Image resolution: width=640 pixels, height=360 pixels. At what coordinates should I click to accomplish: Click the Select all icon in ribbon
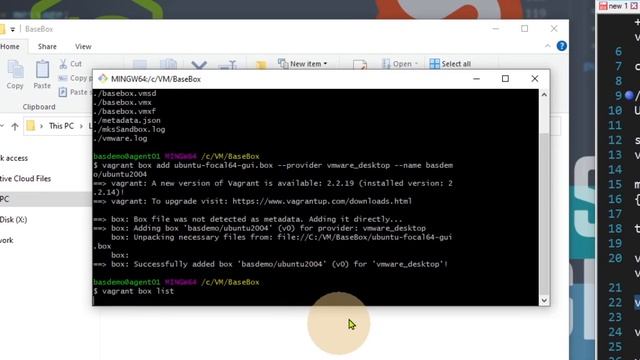(435, 64)
